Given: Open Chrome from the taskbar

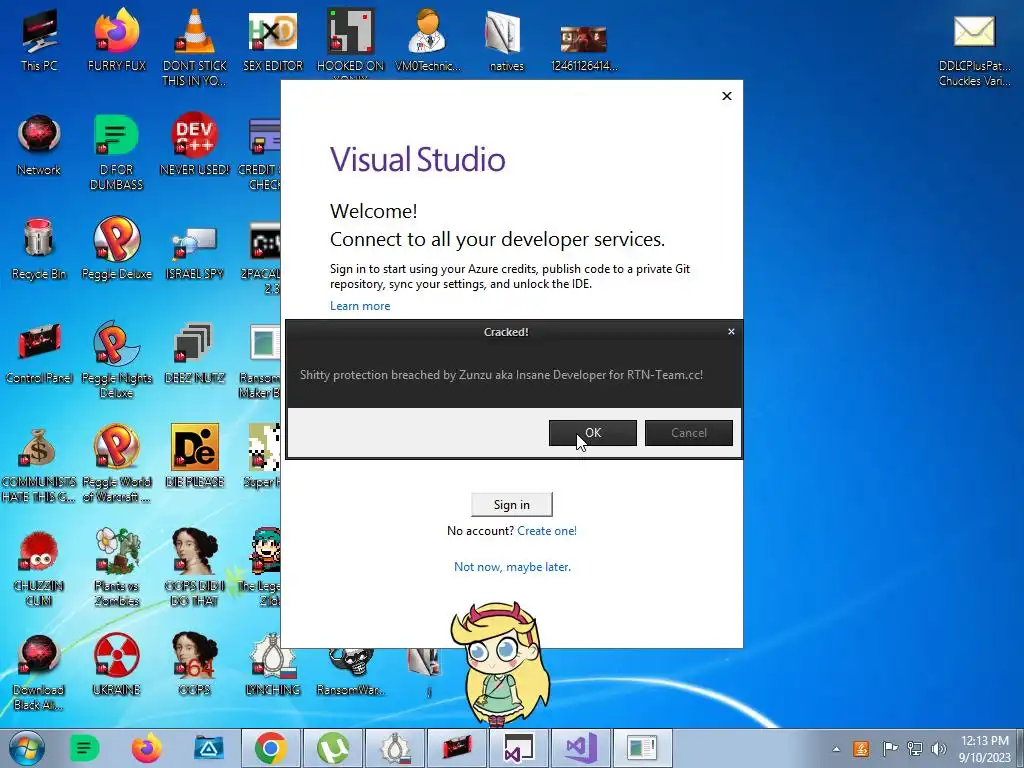Looking at the screenshot, I should (x=271, y=748).
